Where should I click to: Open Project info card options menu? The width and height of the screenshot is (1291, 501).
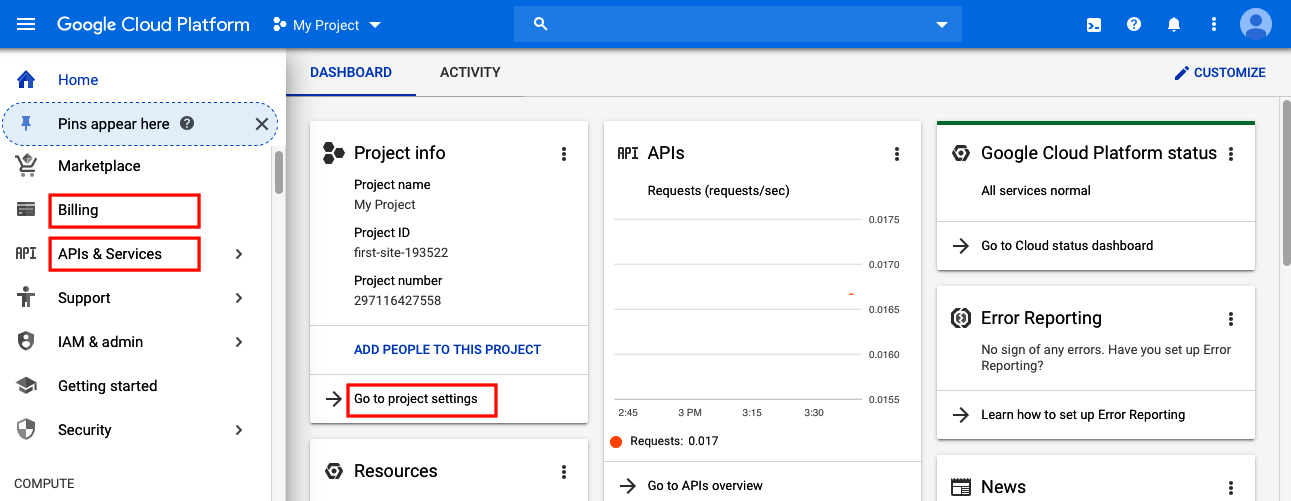point(564,154)
